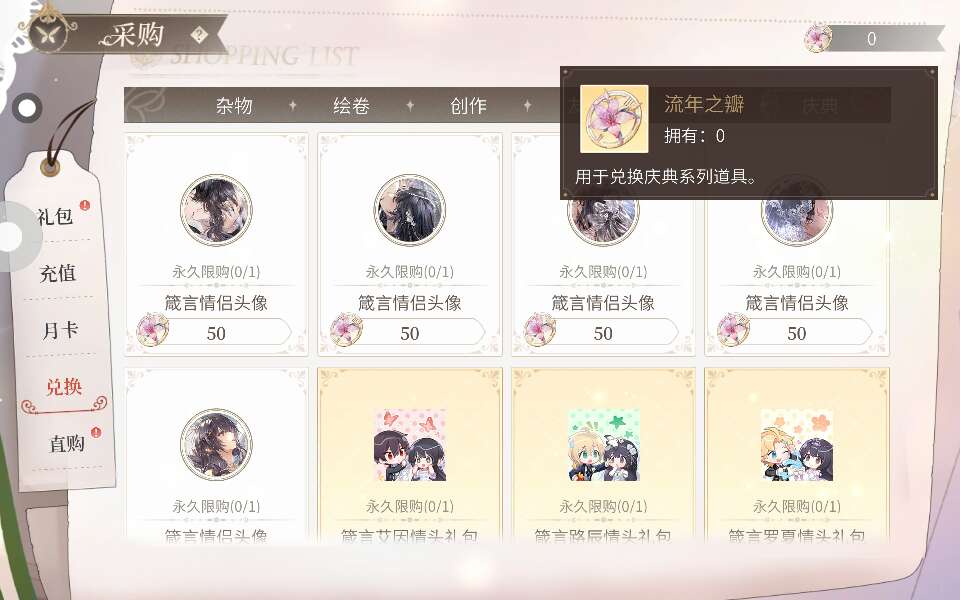The image size is (960, 600).
Task: Open the 月卡 sidebar section
Action: [x=60, y=330]
